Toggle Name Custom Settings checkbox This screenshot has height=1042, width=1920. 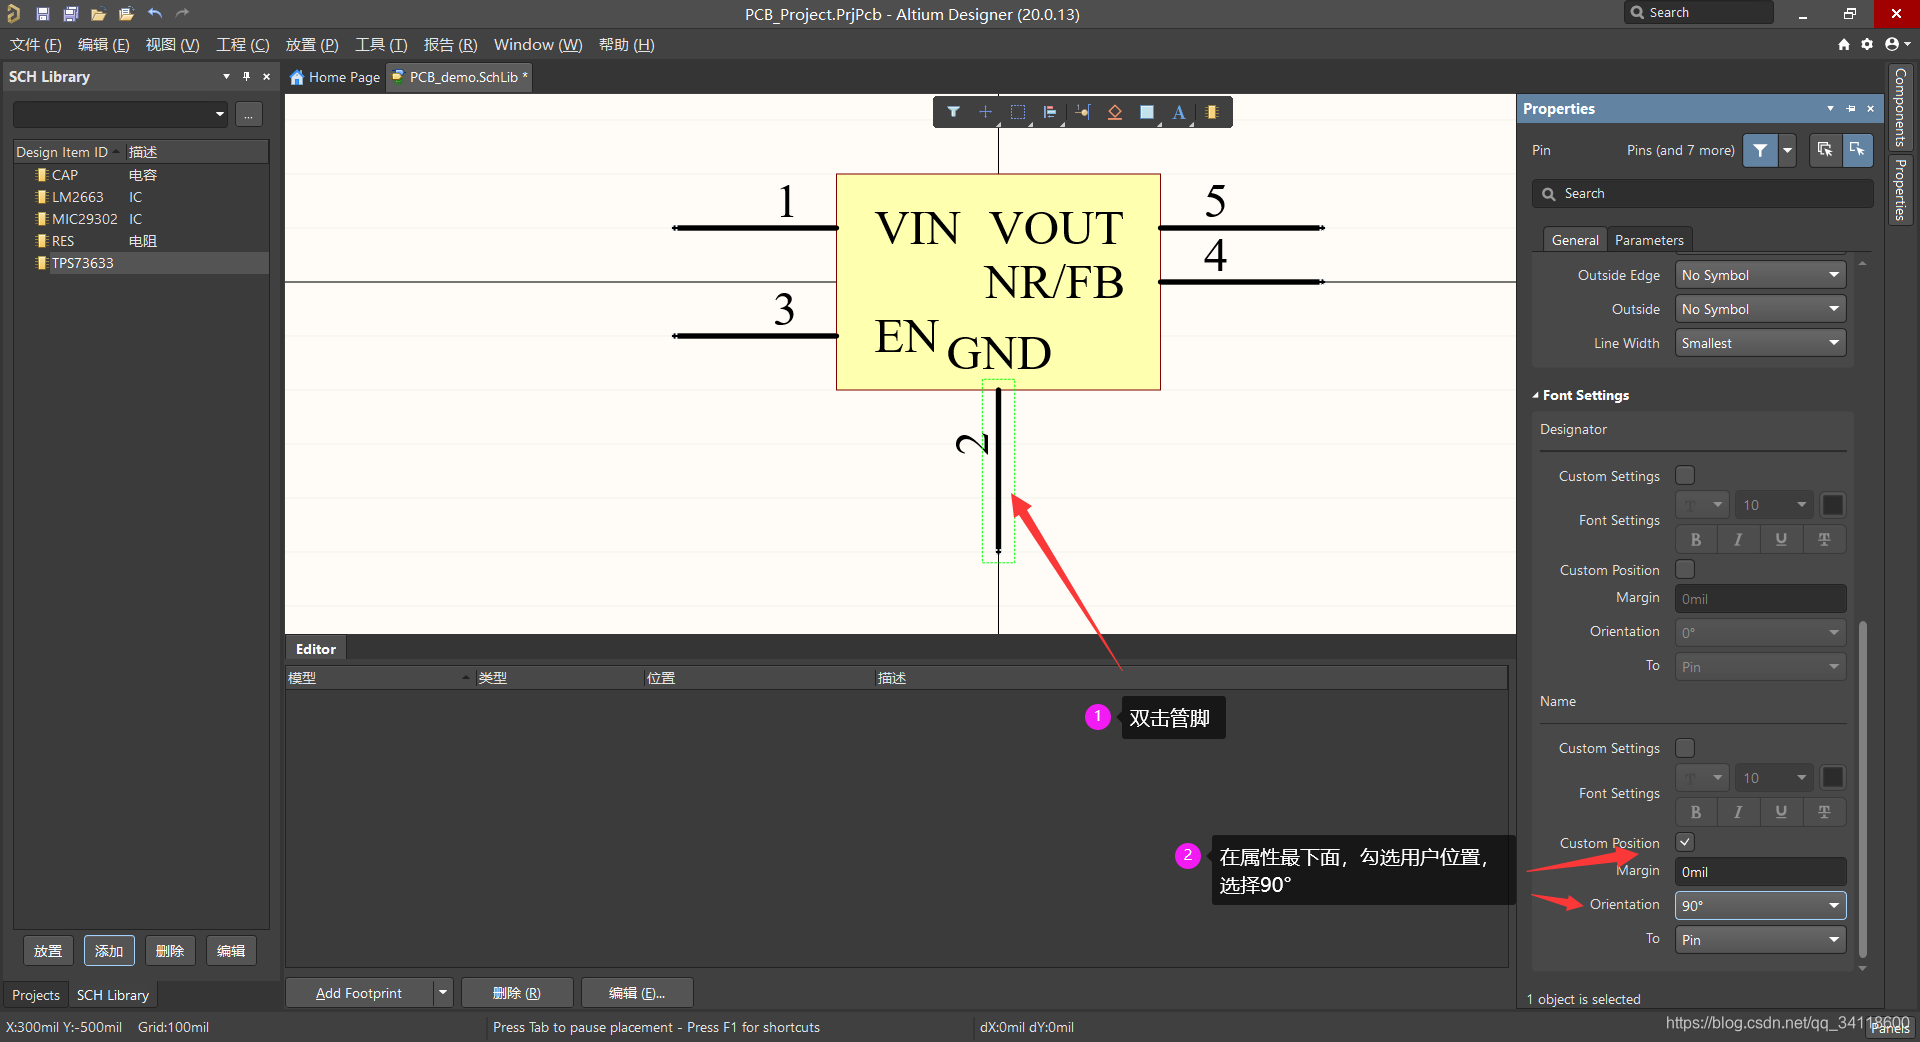[x=1685, y=748]
